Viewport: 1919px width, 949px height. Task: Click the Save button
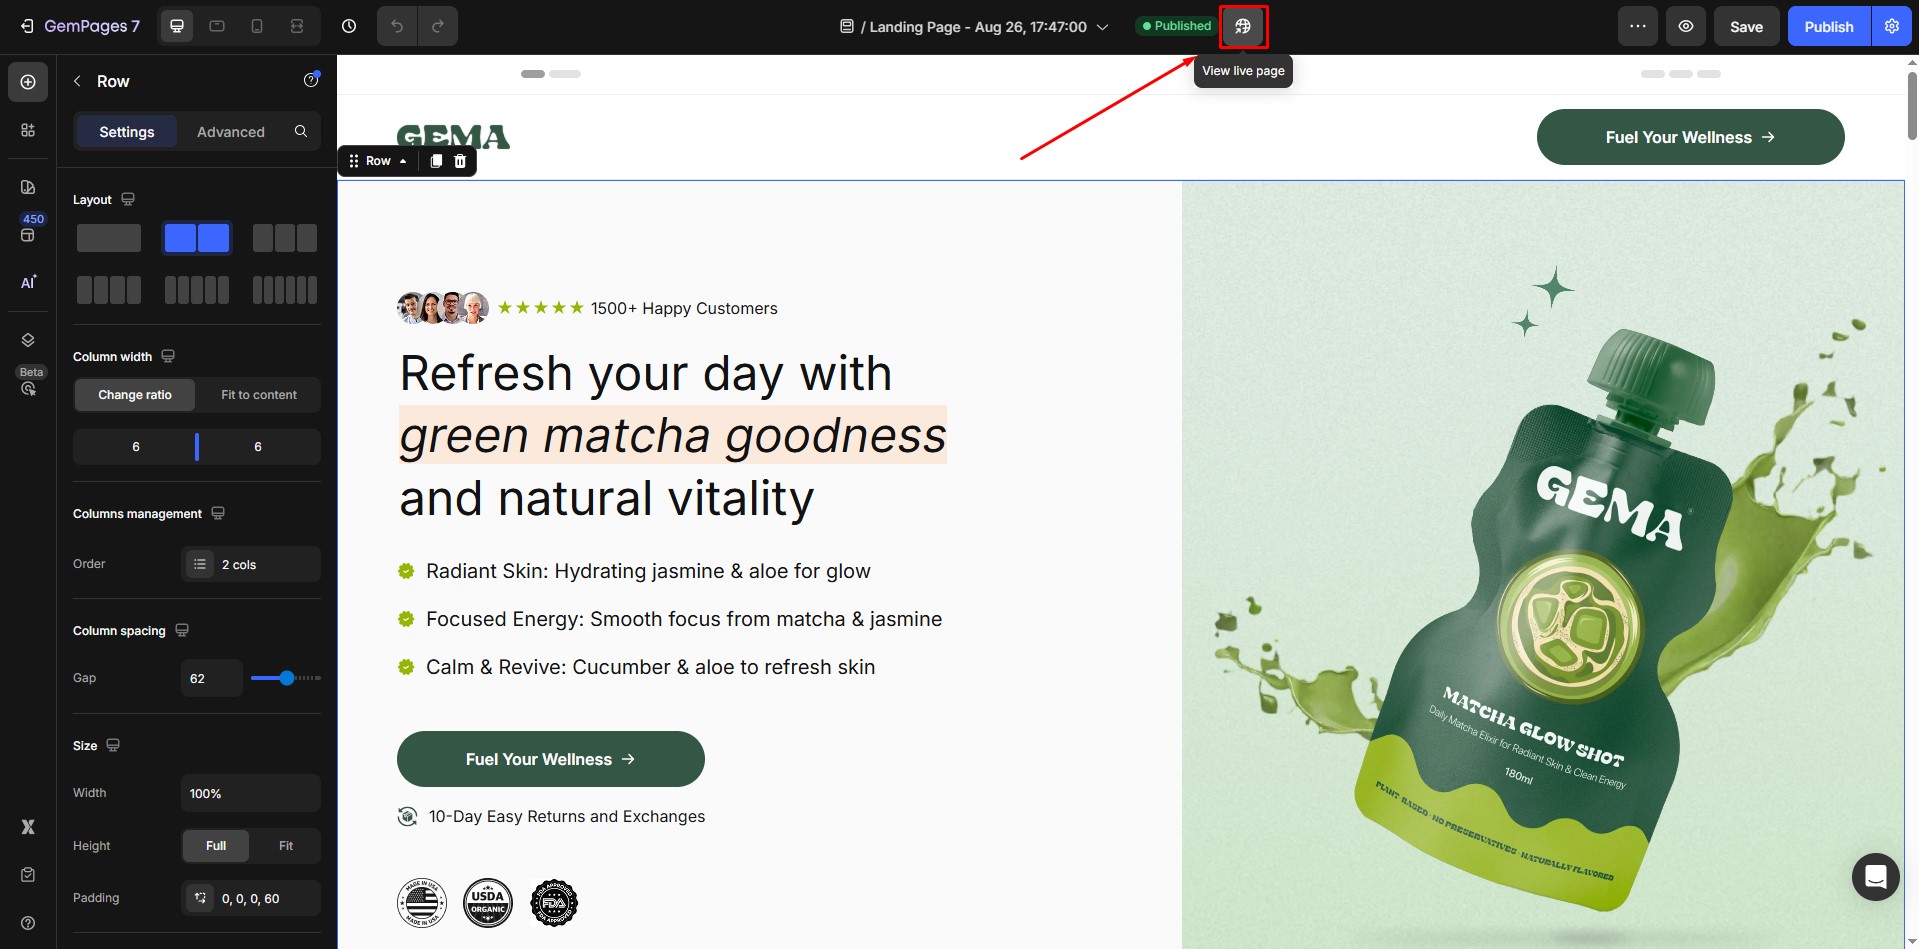1746,26
